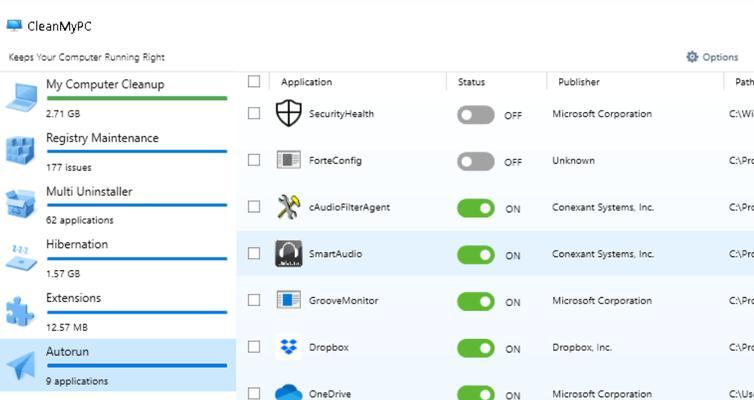This screenshot has height=400, width=754.
Task: Click the Autorun paper plane icon
Action: point(21,366)
